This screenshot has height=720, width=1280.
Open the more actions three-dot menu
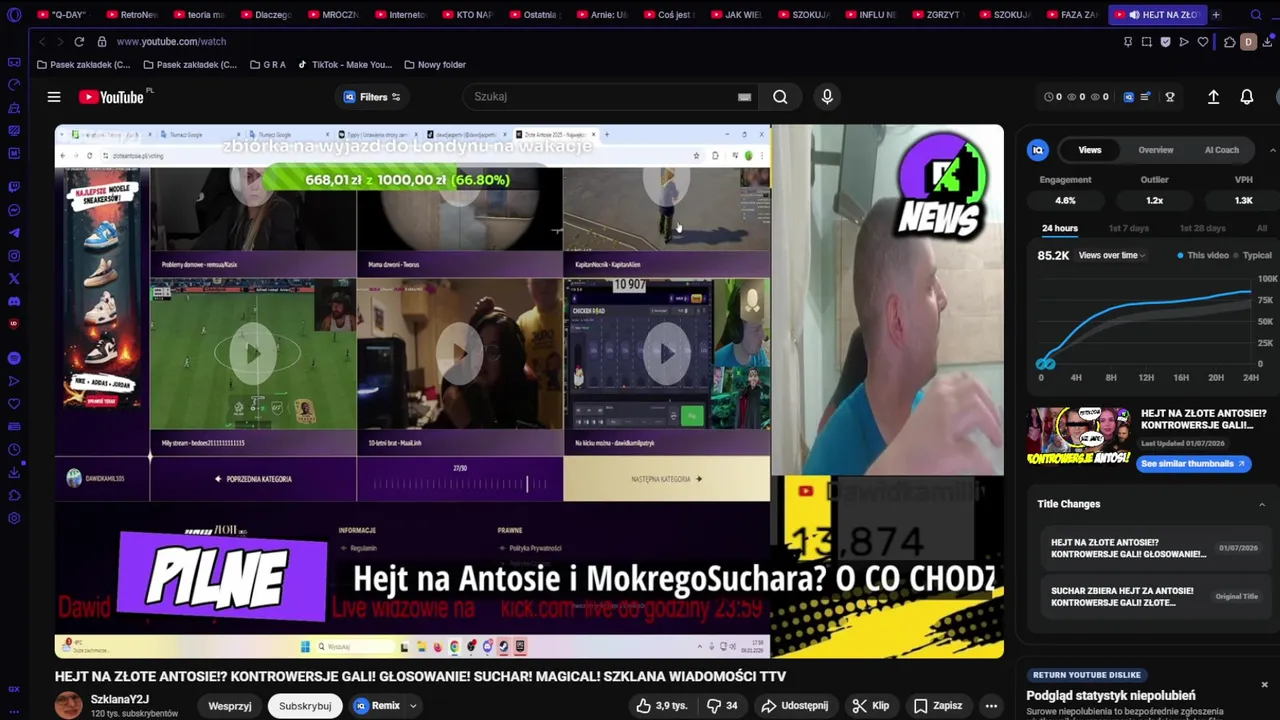[991, 706]
